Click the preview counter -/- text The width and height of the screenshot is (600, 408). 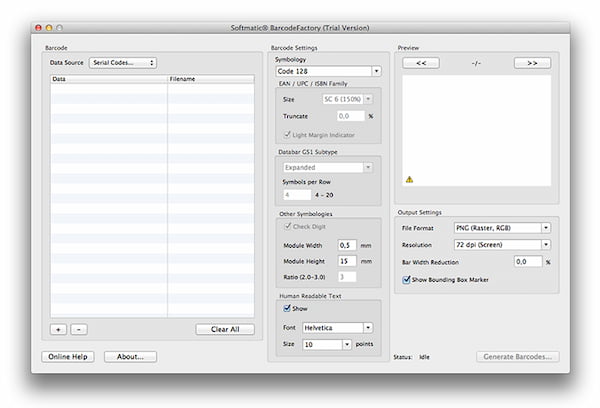[476, 63]
